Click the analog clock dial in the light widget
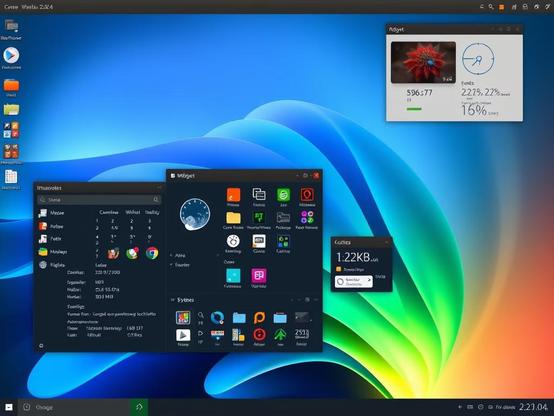The height and width of the screenshot is (416, 554). pos(478,59)
